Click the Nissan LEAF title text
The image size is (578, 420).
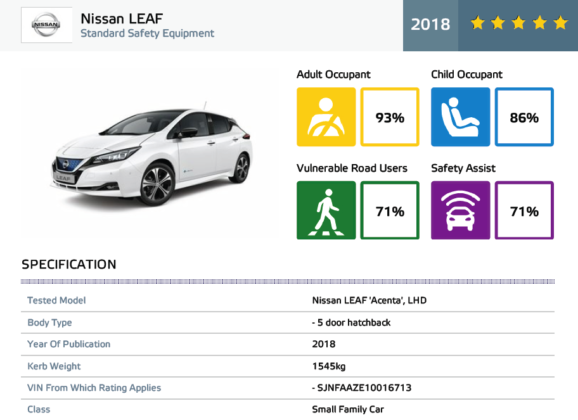click(x=122, y=18)
